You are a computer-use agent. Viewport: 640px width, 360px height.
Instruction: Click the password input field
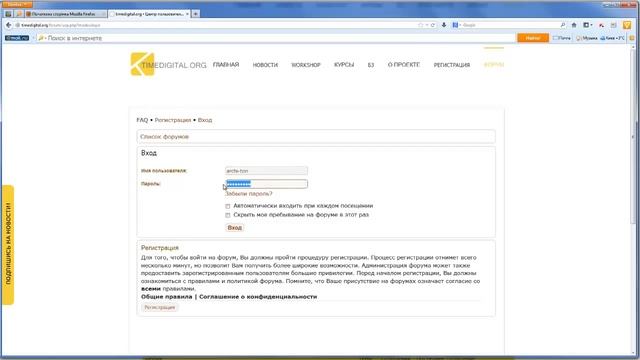coord(267,184)
